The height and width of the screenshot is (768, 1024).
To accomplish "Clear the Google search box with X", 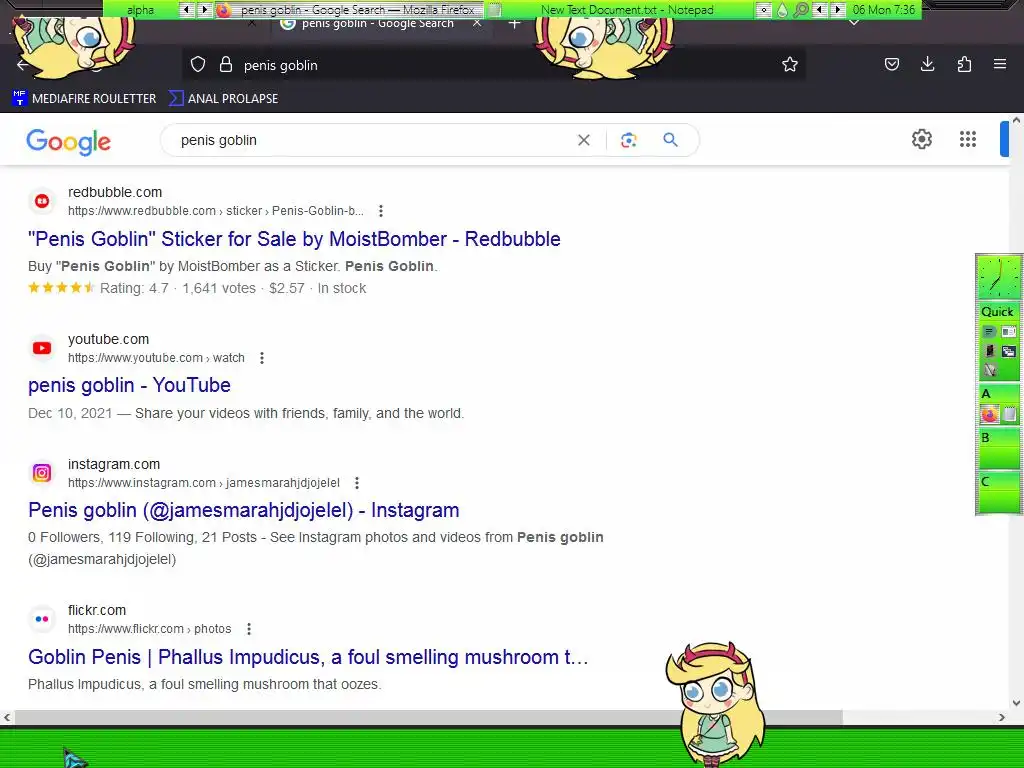I will pyautogui.click(x=584, y=140).
